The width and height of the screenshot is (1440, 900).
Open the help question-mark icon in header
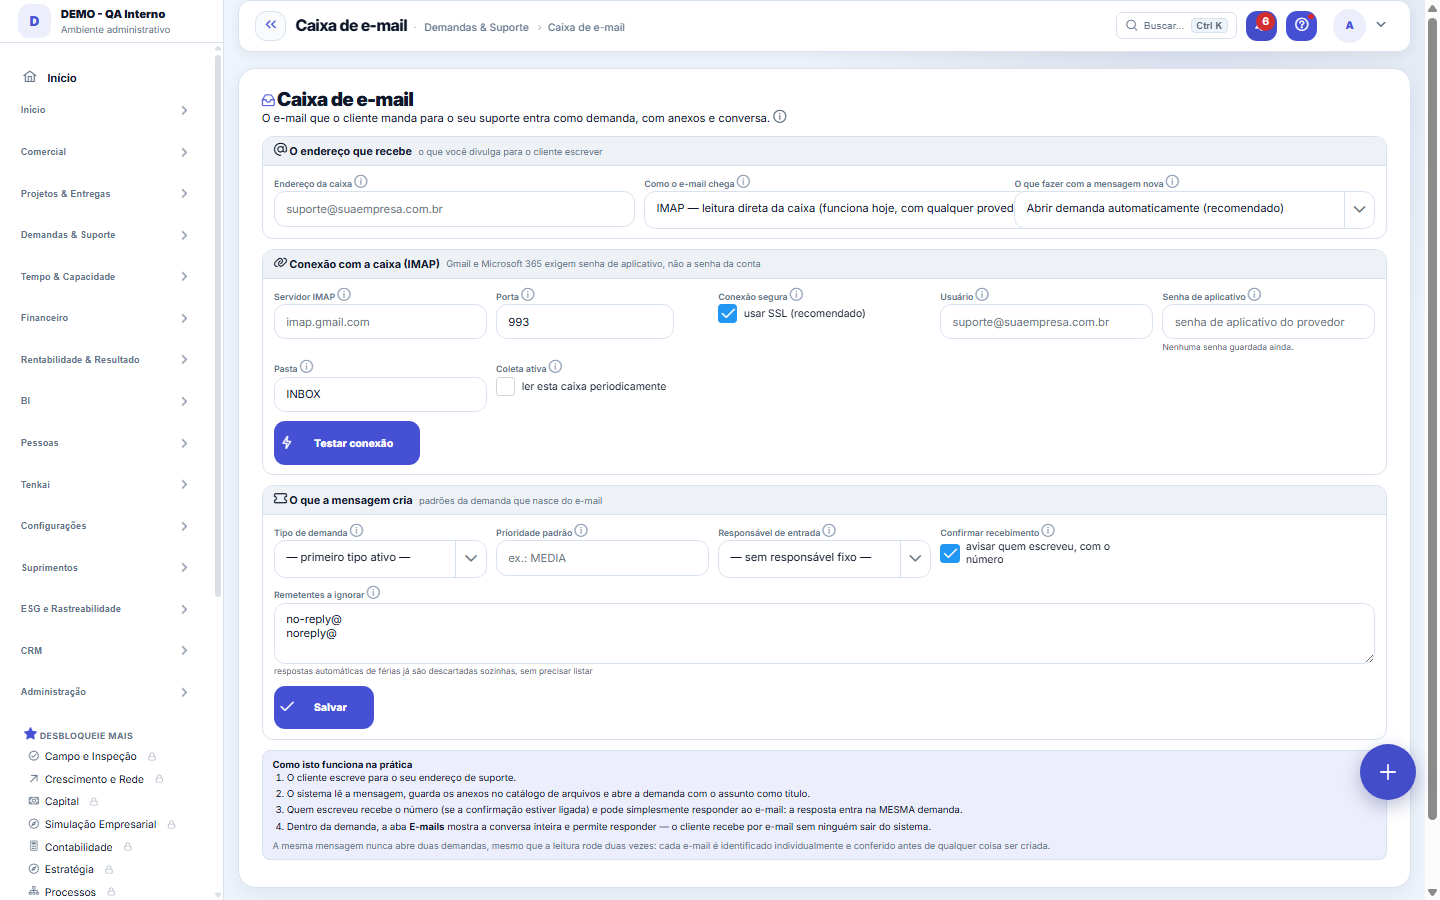1301,26
